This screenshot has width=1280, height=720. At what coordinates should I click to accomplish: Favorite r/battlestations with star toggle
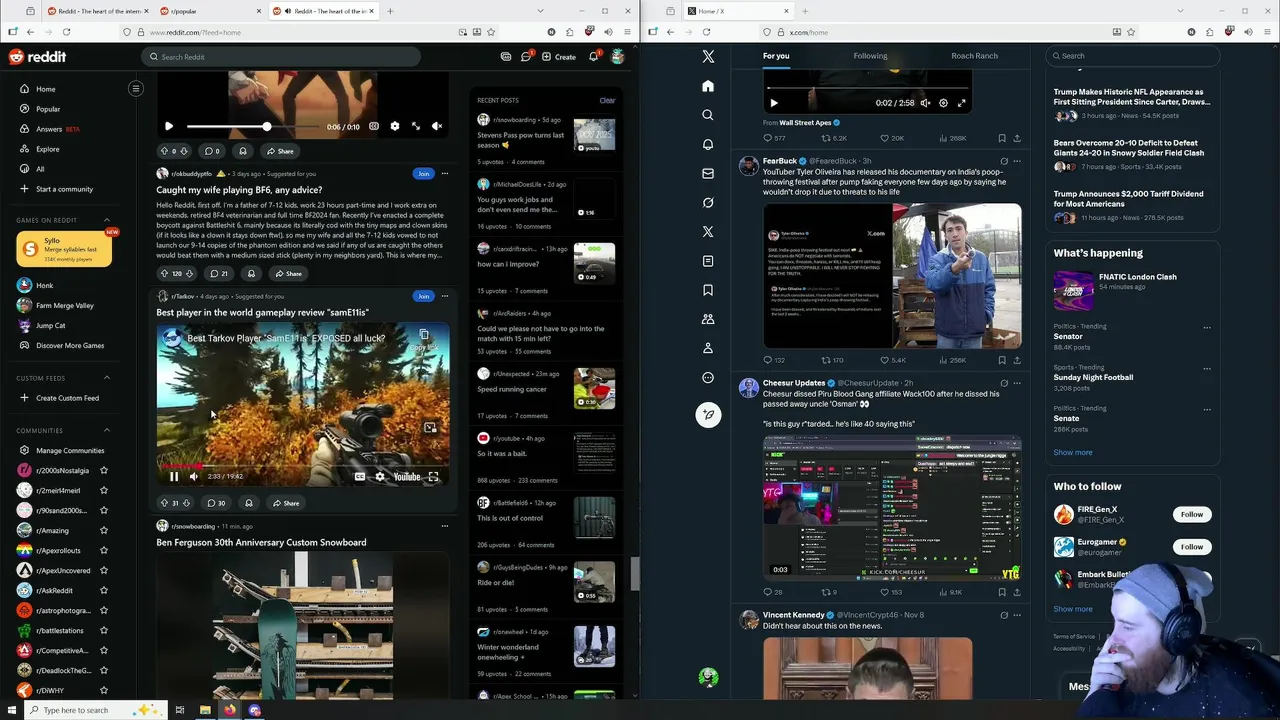pyautogui.click(x=104, y=630)
